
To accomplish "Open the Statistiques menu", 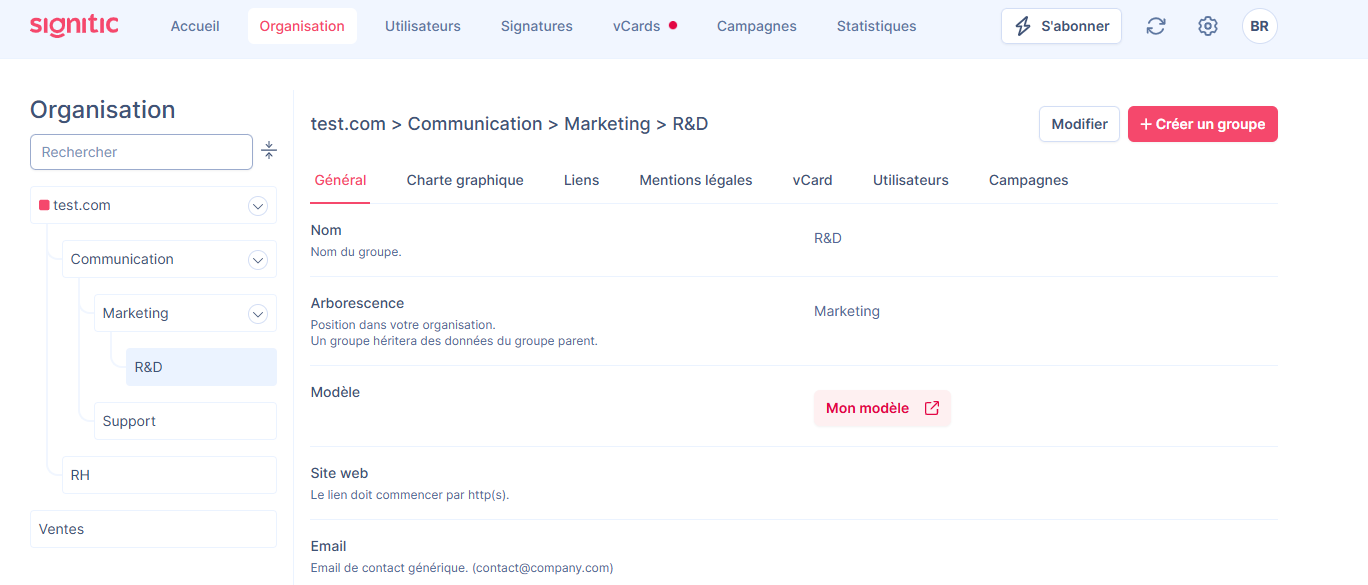I will click(x=876, y=26).
